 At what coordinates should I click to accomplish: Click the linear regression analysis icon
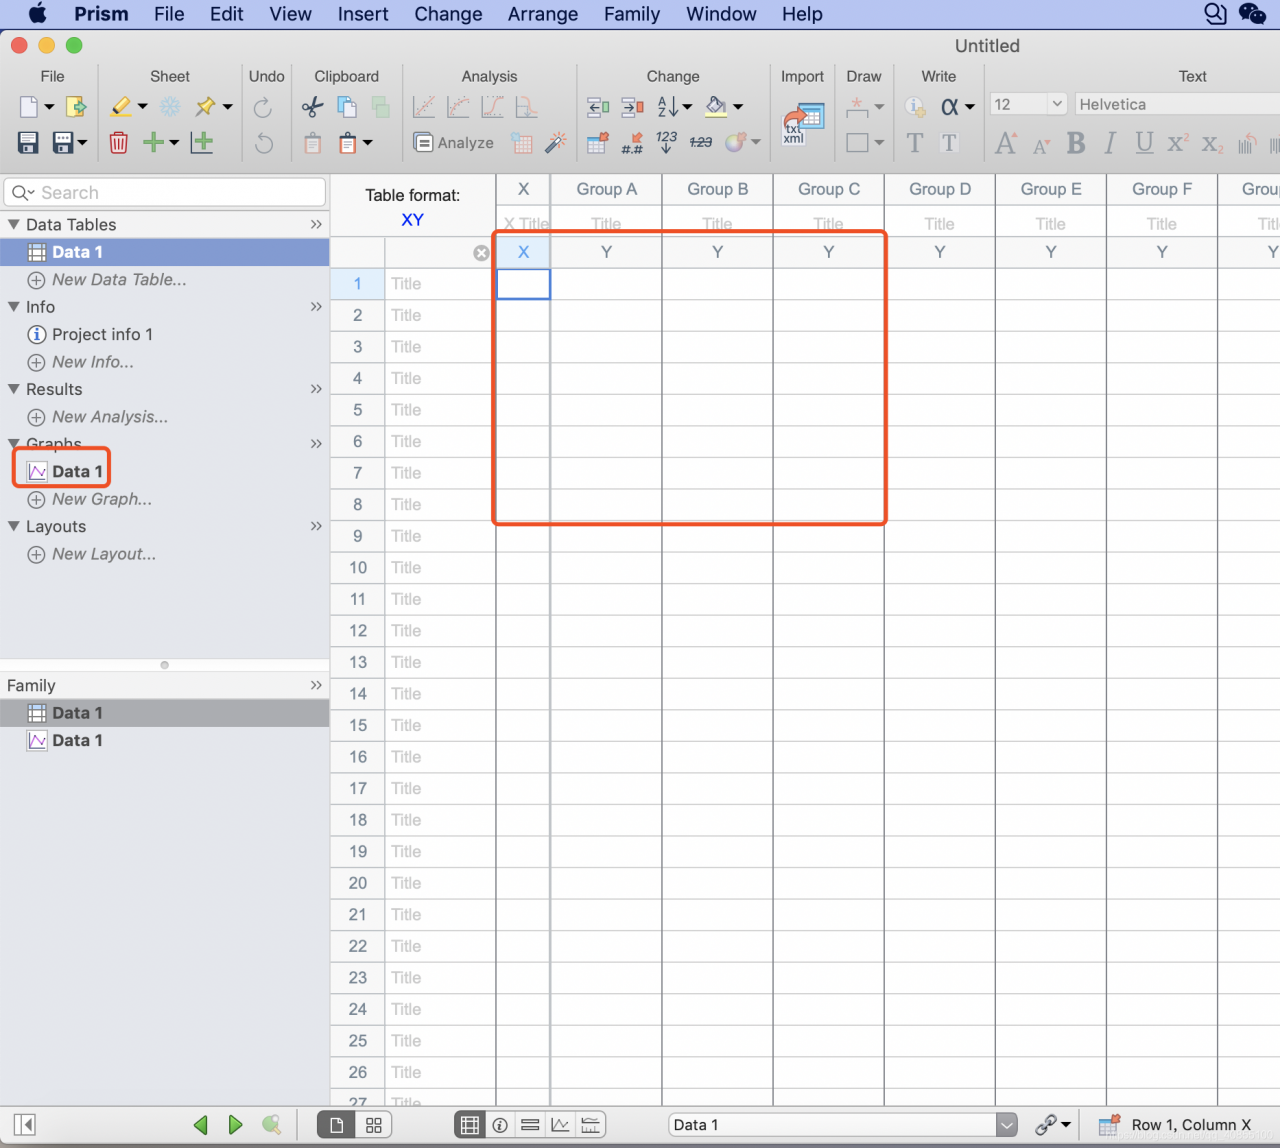tap(424, 107)
